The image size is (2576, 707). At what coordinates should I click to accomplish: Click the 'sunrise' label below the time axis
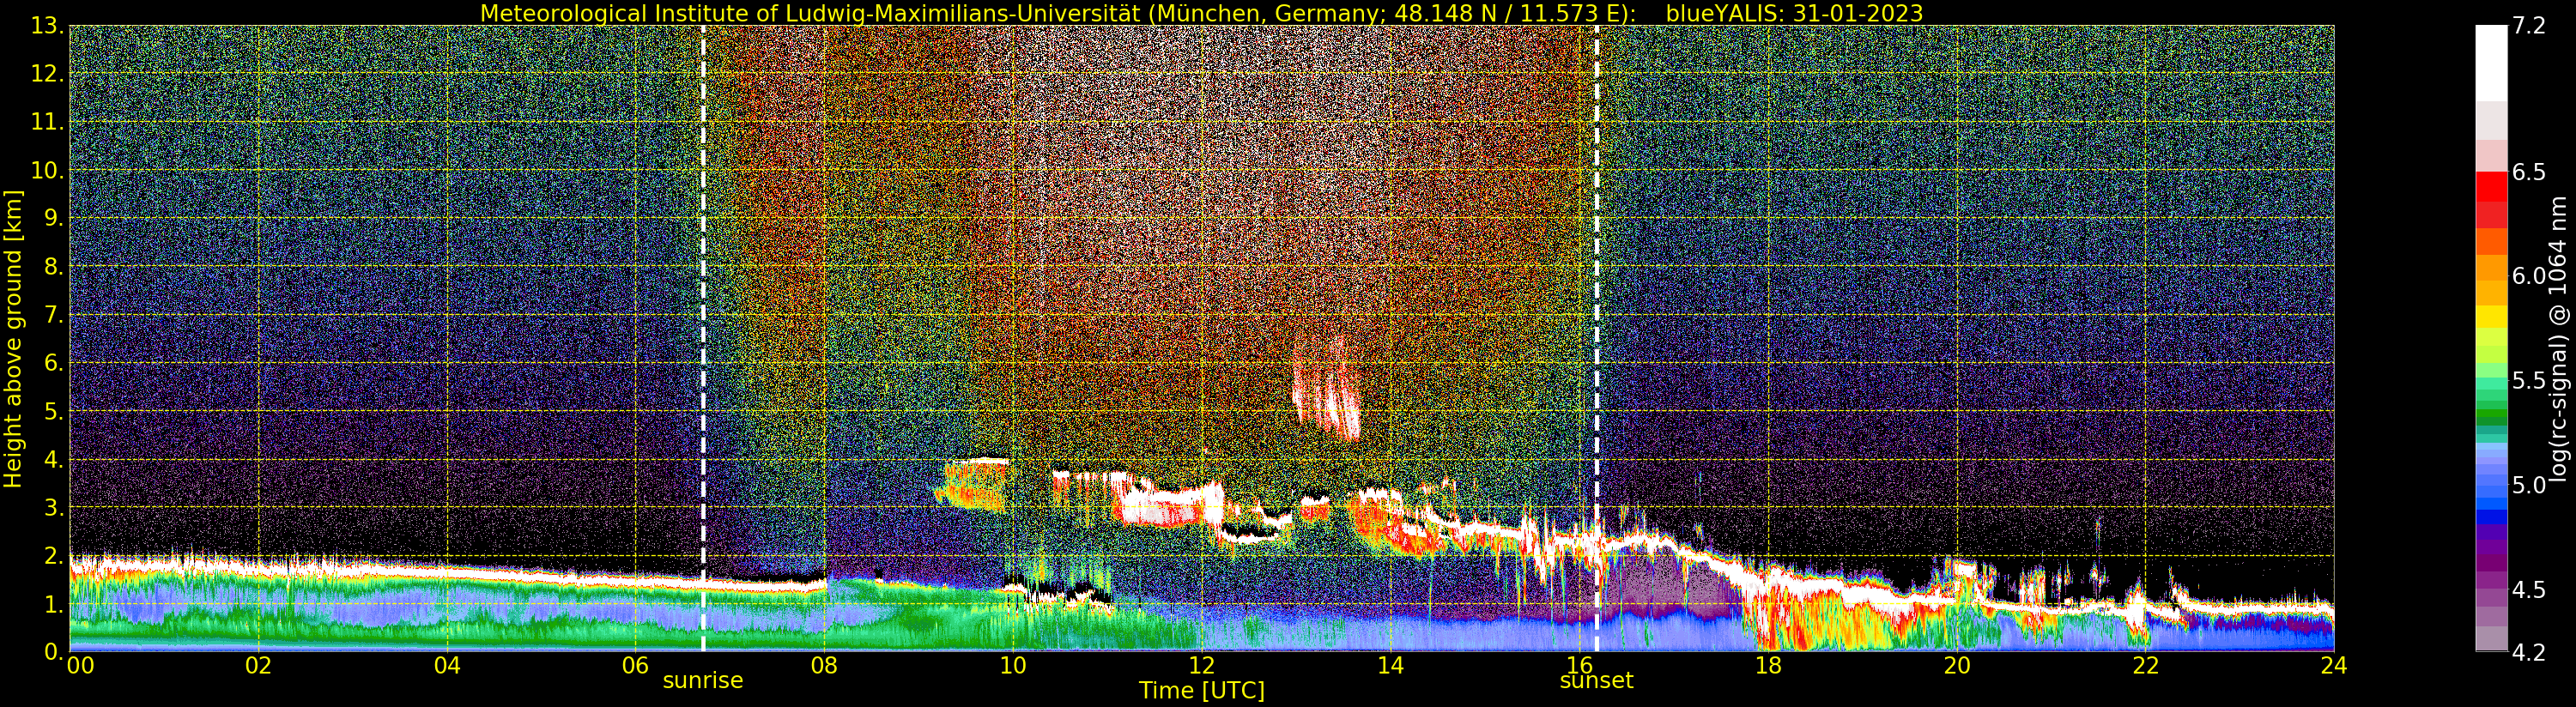tap(703, 681)
